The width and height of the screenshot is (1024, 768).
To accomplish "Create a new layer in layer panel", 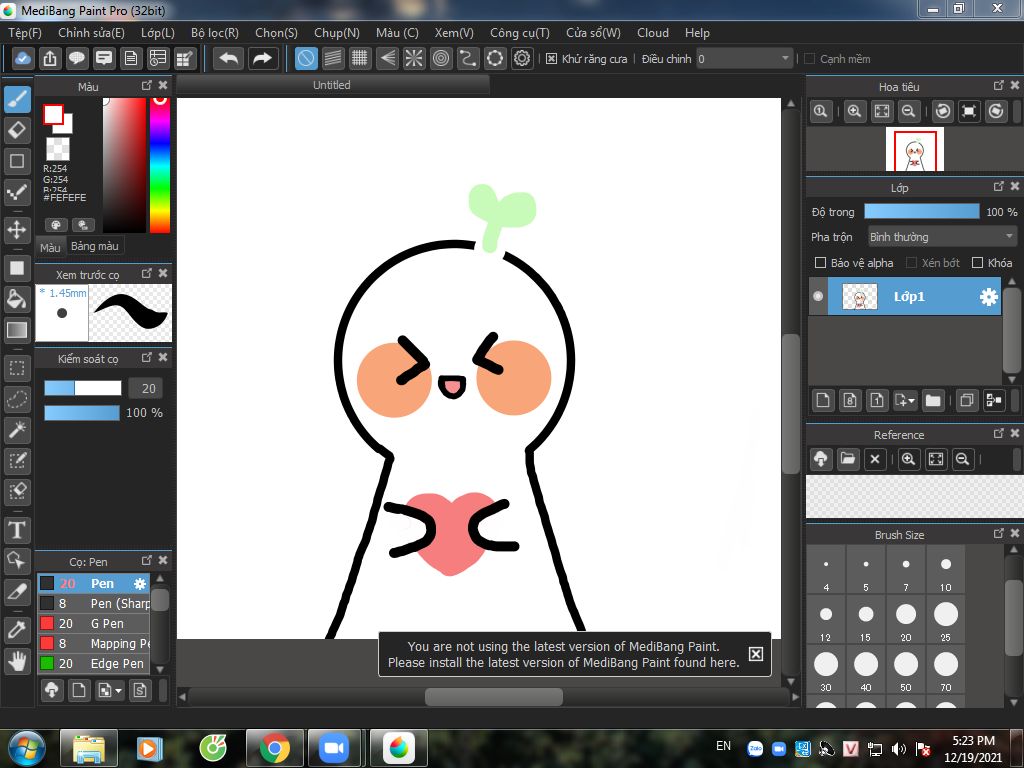I will (823, 400).
